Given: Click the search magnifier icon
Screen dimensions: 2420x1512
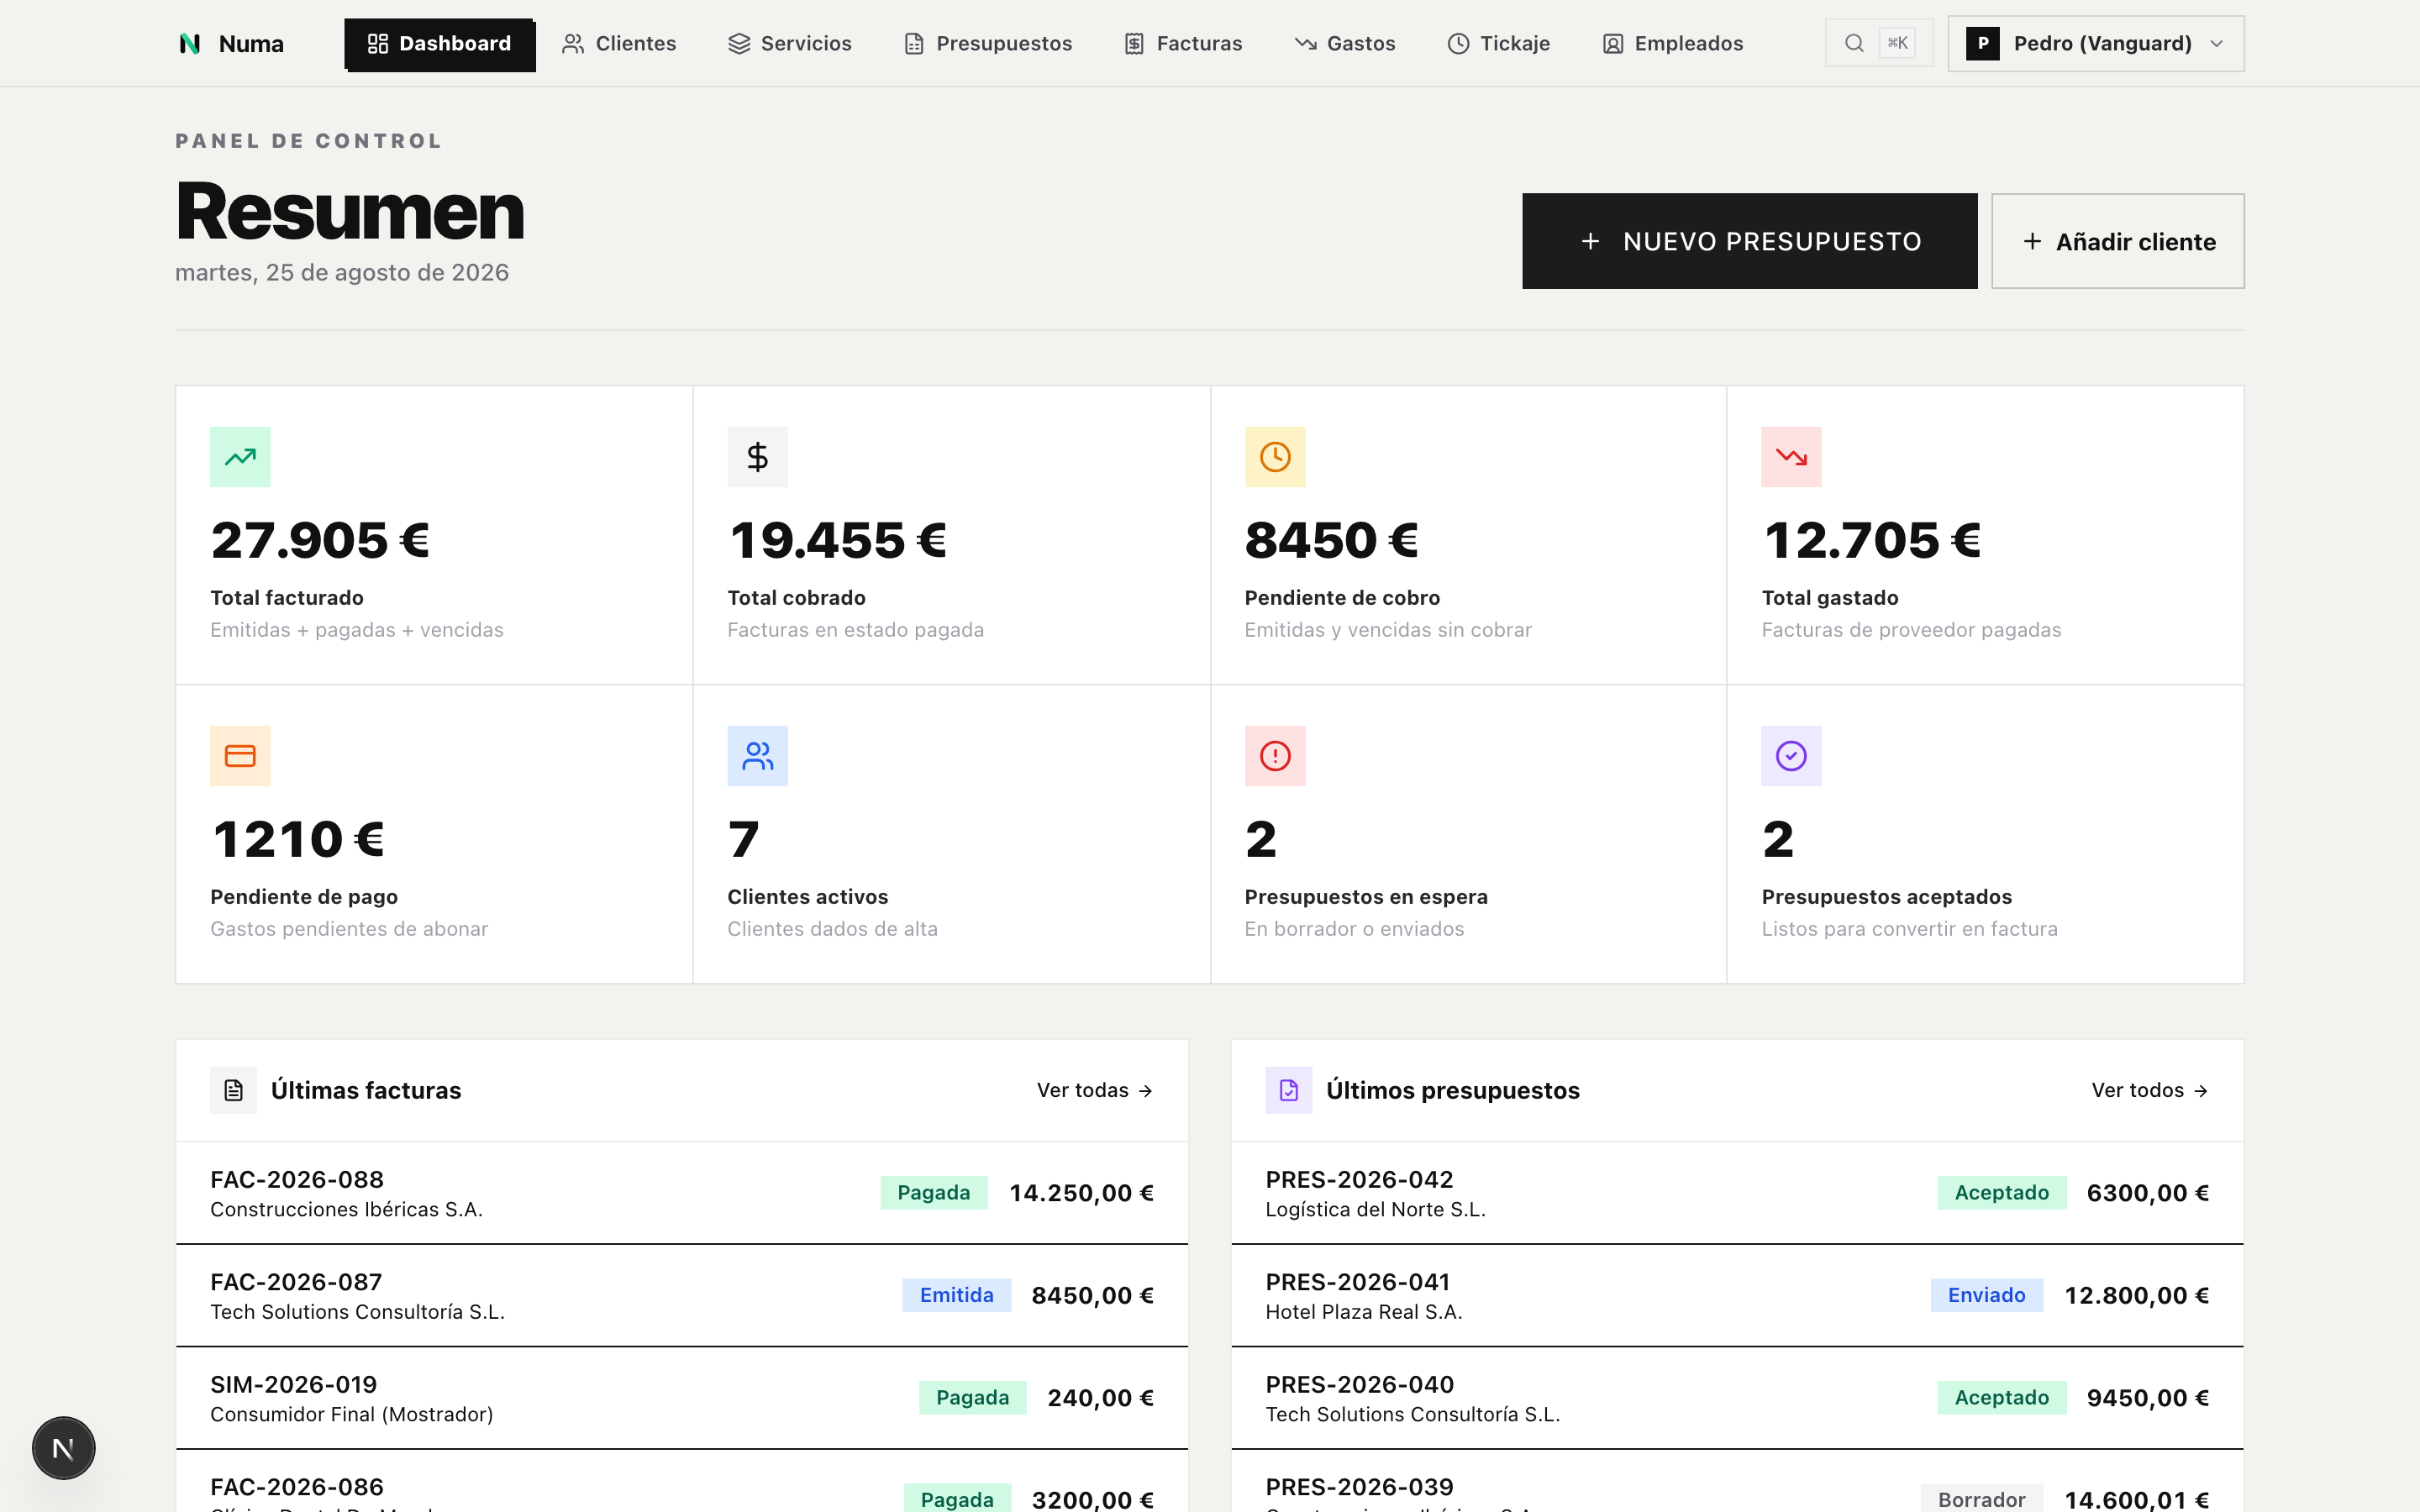Looking at the screenshot, I should tap(1854, 43).
